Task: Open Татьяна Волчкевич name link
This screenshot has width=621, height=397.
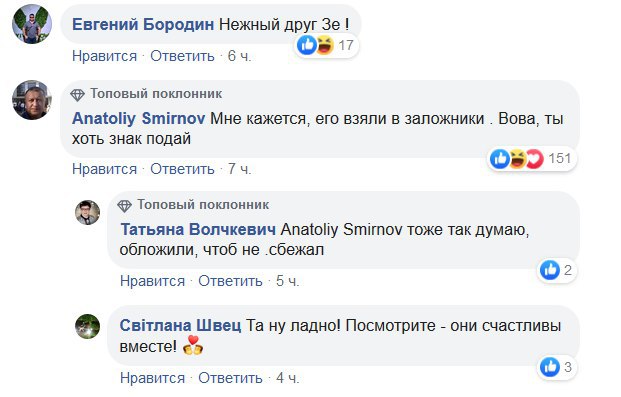Action: coord(198,229)
